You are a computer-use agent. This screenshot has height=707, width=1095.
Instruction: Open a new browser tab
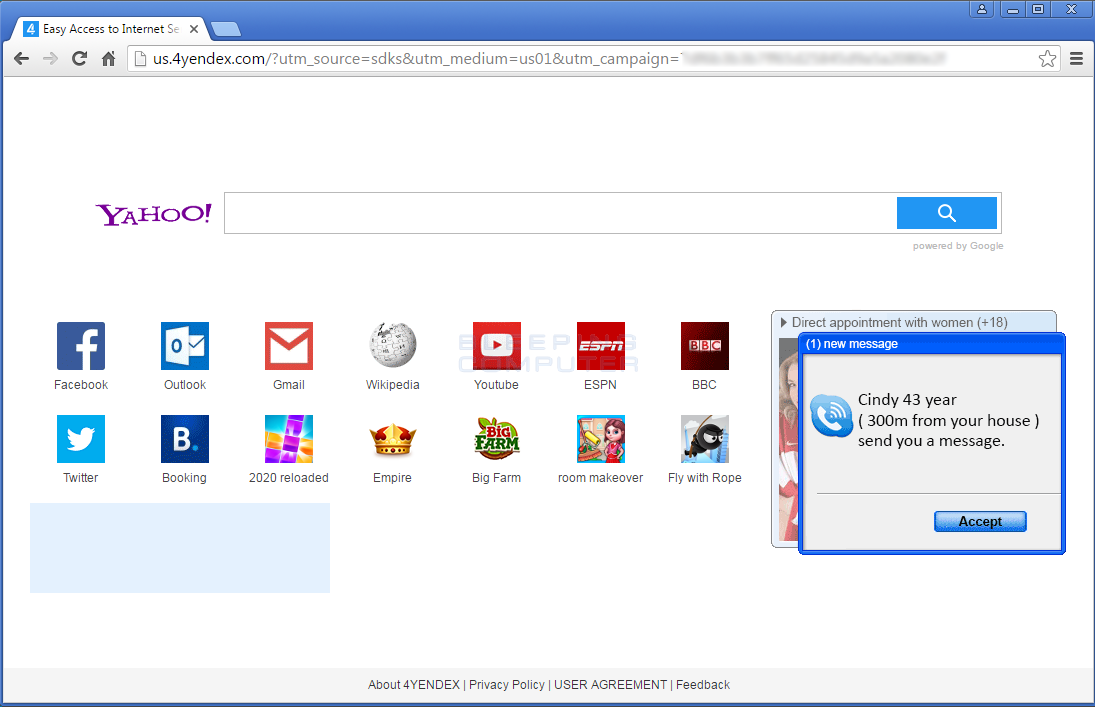[226, 29]
